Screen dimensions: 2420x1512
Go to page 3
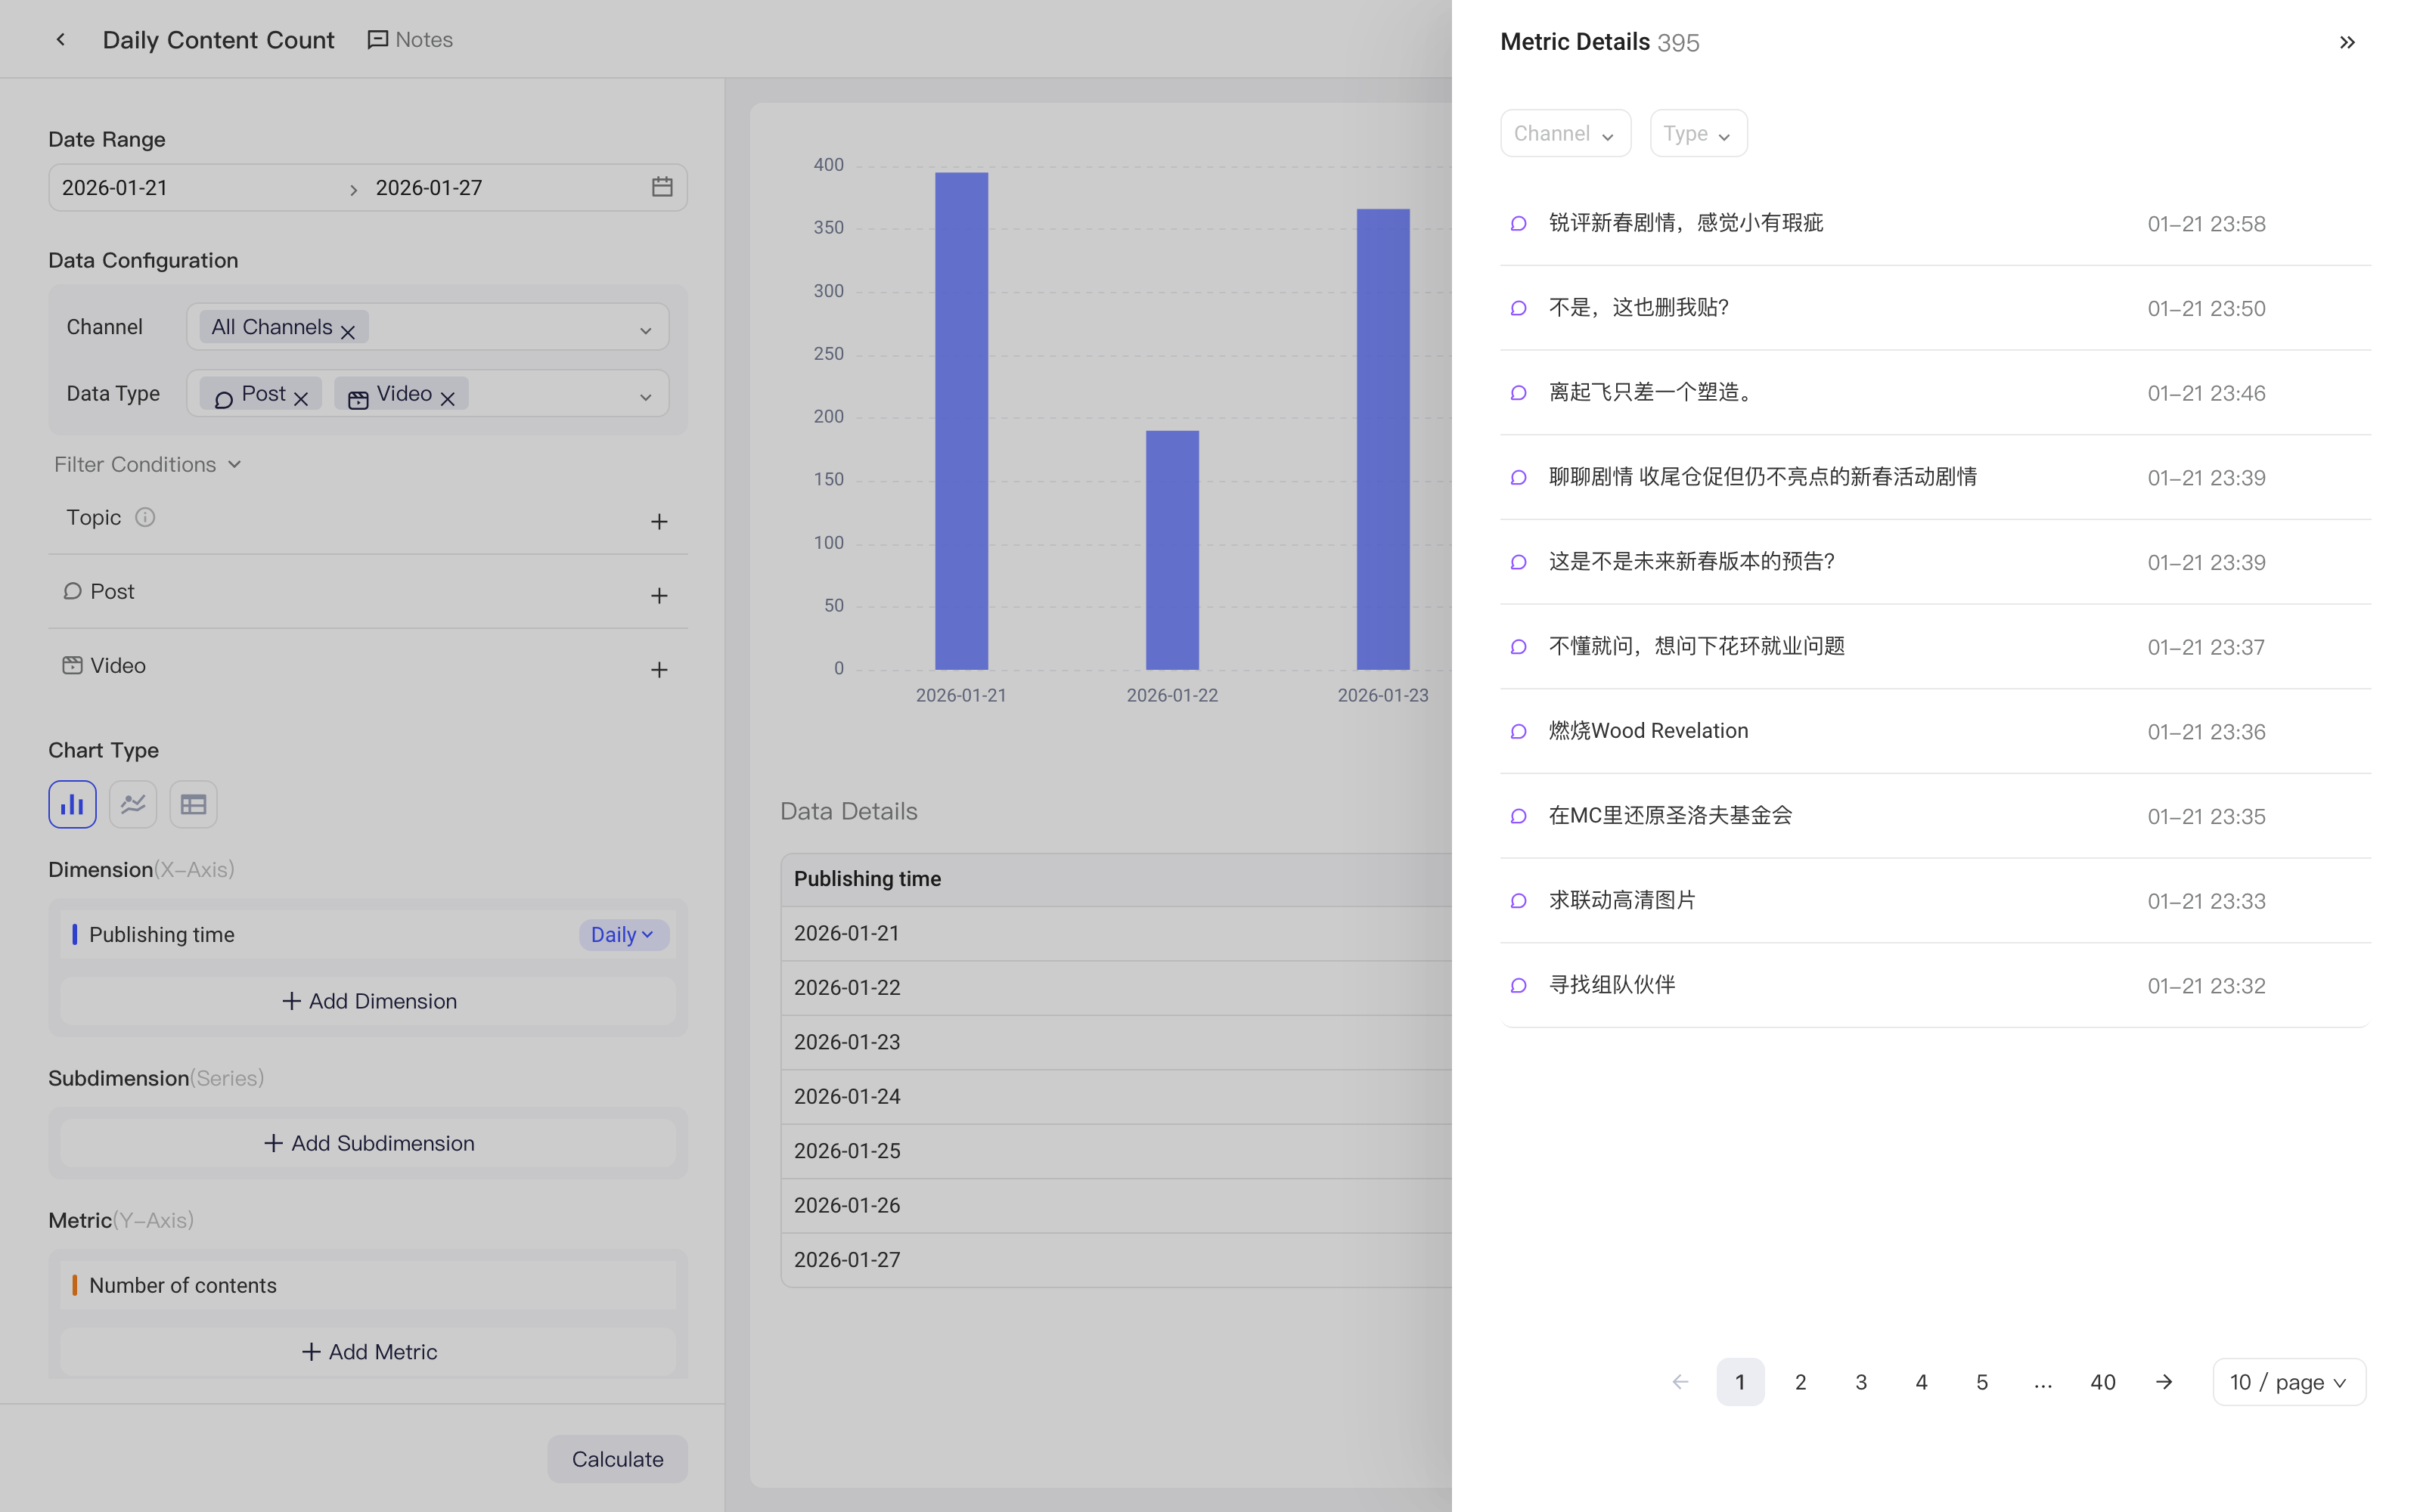click(x=1861, y=1381)
